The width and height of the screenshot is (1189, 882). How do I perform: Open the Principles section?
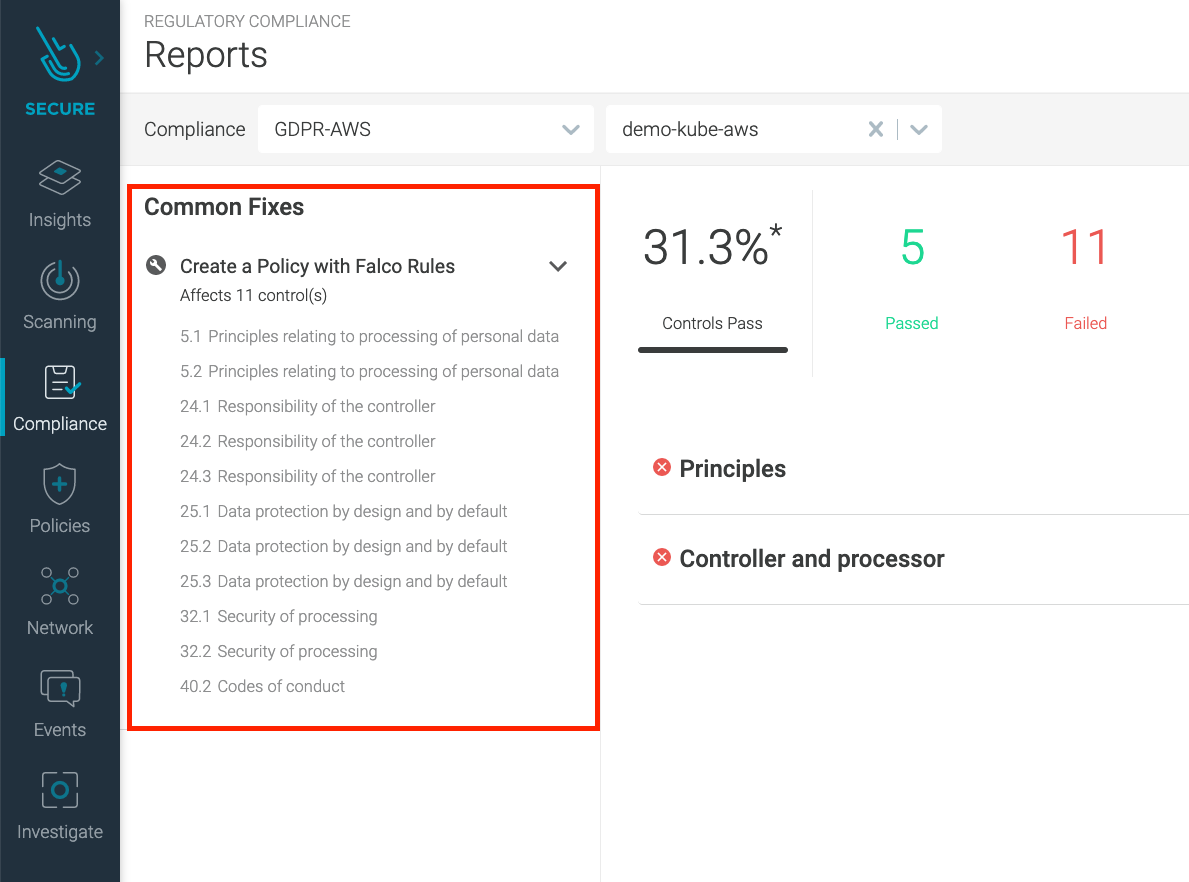(733, 468)
